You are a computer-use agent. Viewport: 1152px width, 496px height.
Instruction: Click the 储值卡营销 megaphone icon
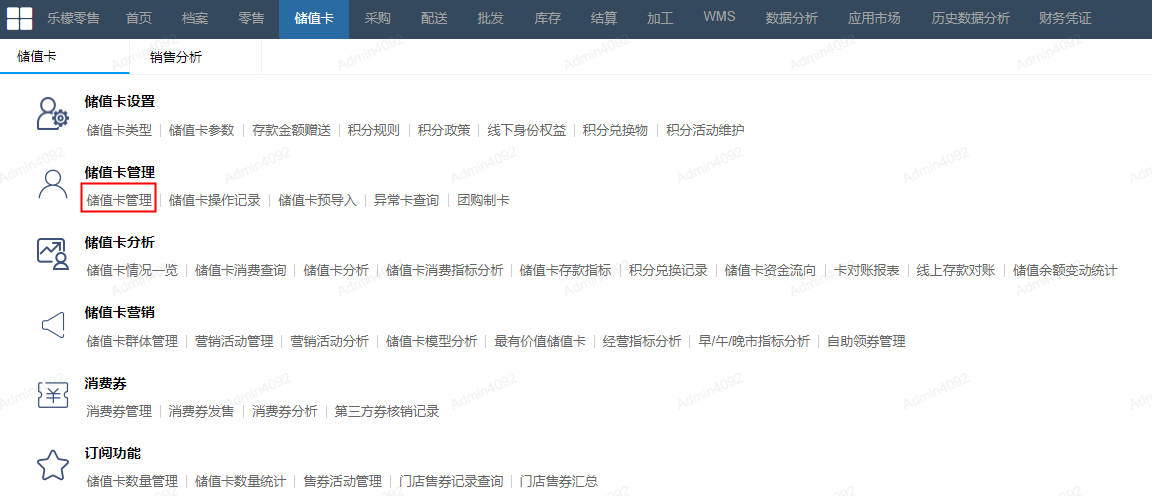[x=53, y=325]
